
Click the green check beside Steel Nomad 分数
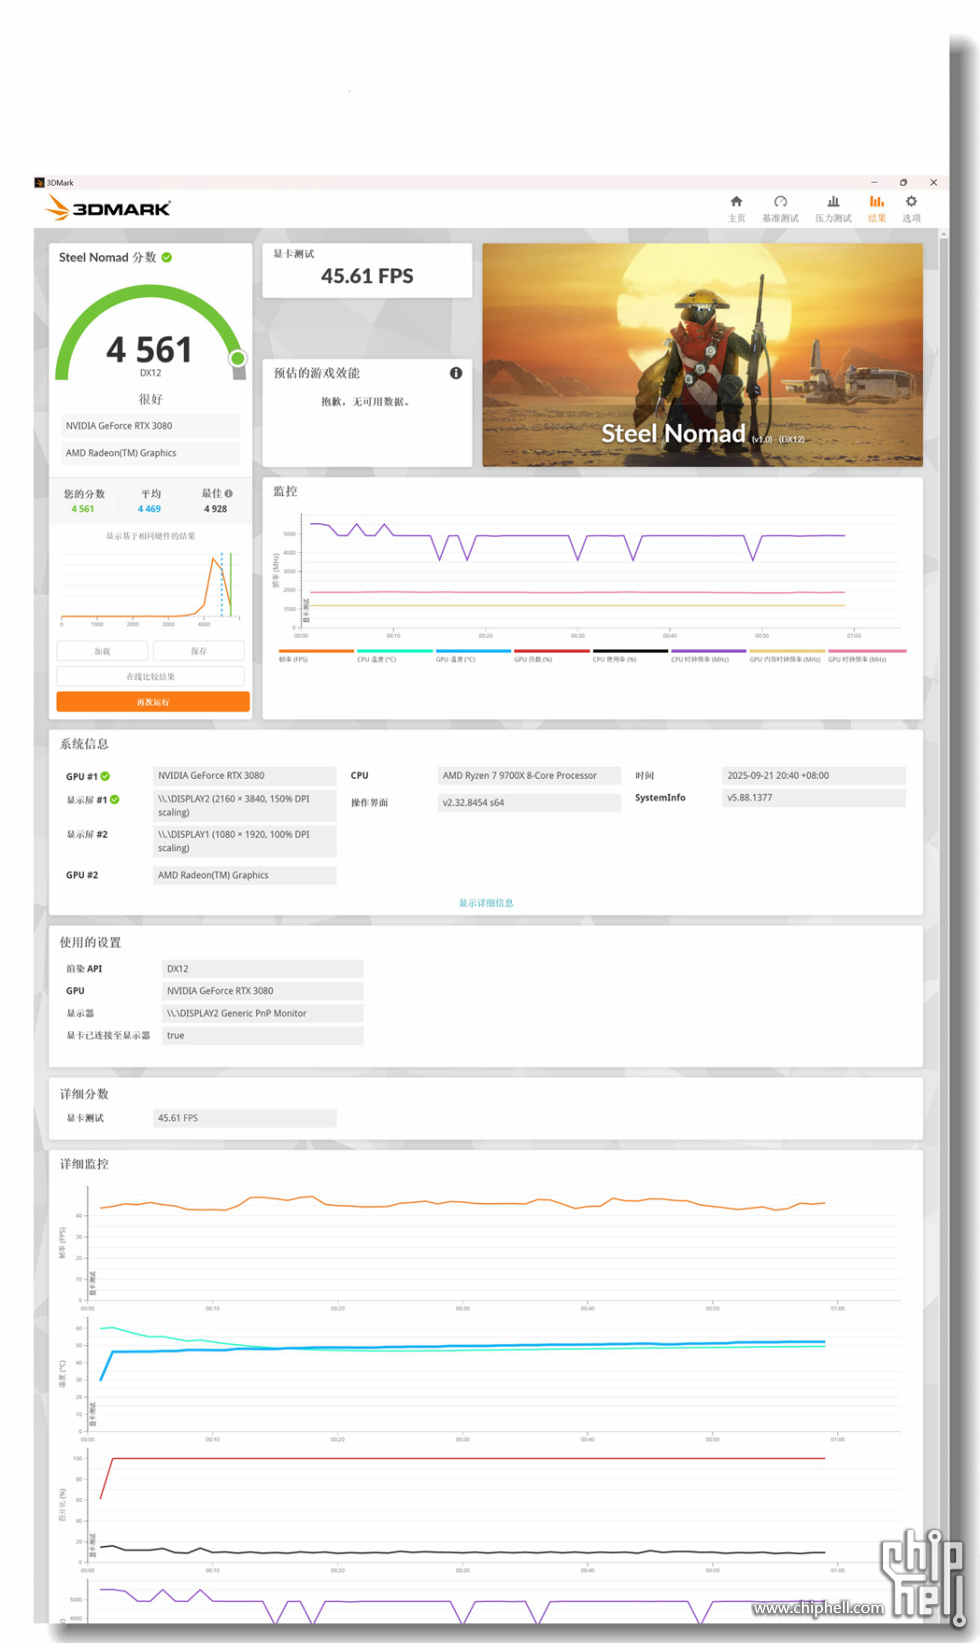click(x=167, y=257)
